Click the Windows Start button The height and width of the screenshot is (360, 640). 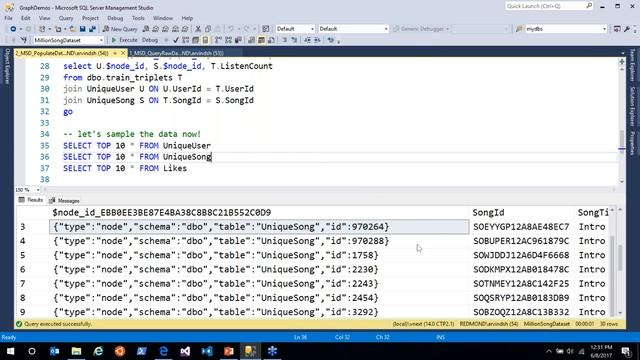pyautogui.click(x=10, y=351)
